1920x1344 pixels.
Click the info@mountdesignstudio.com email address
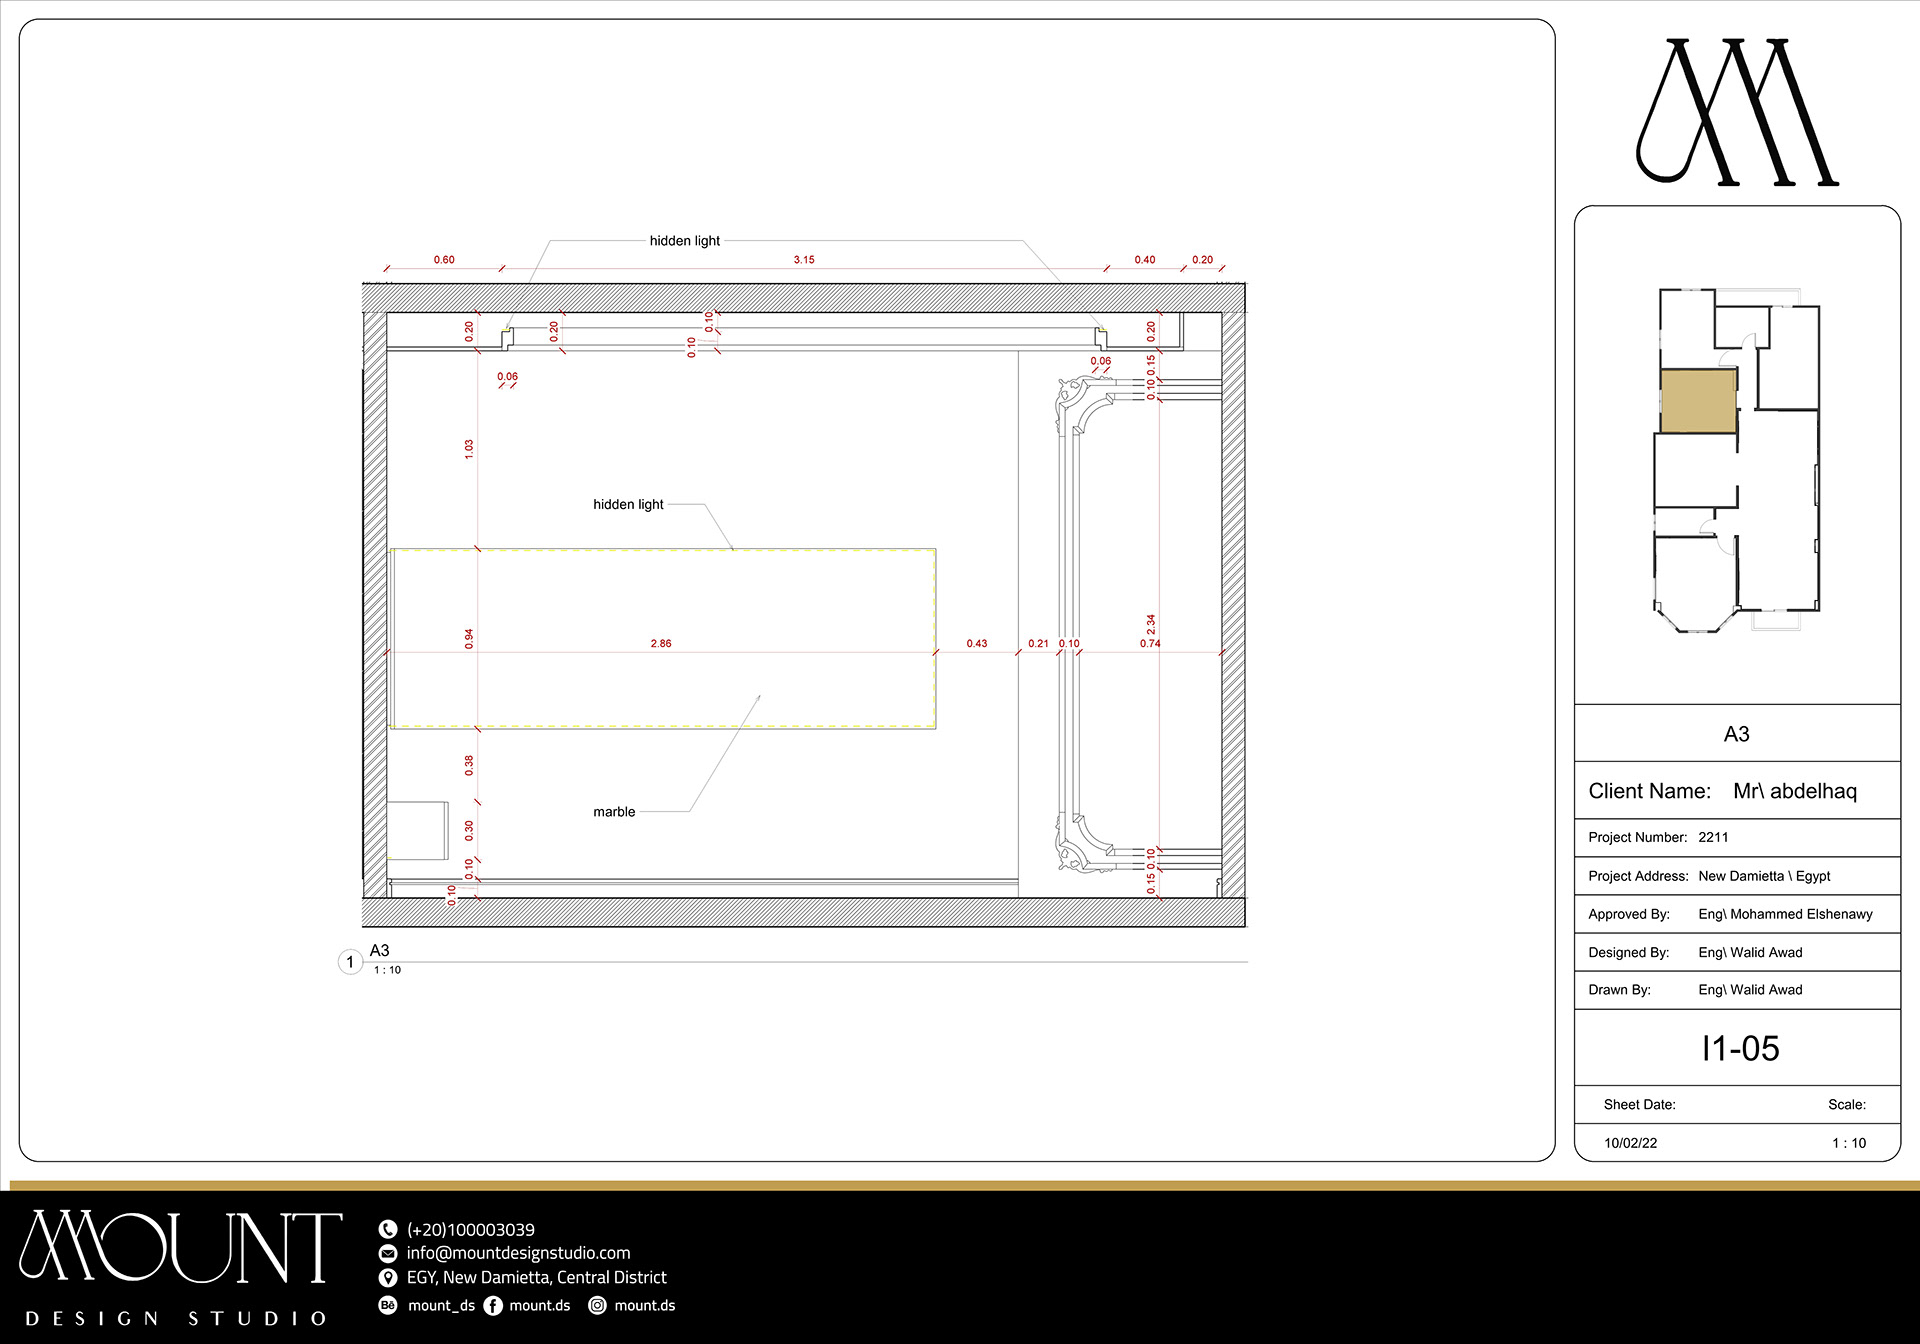(518, 1253)
